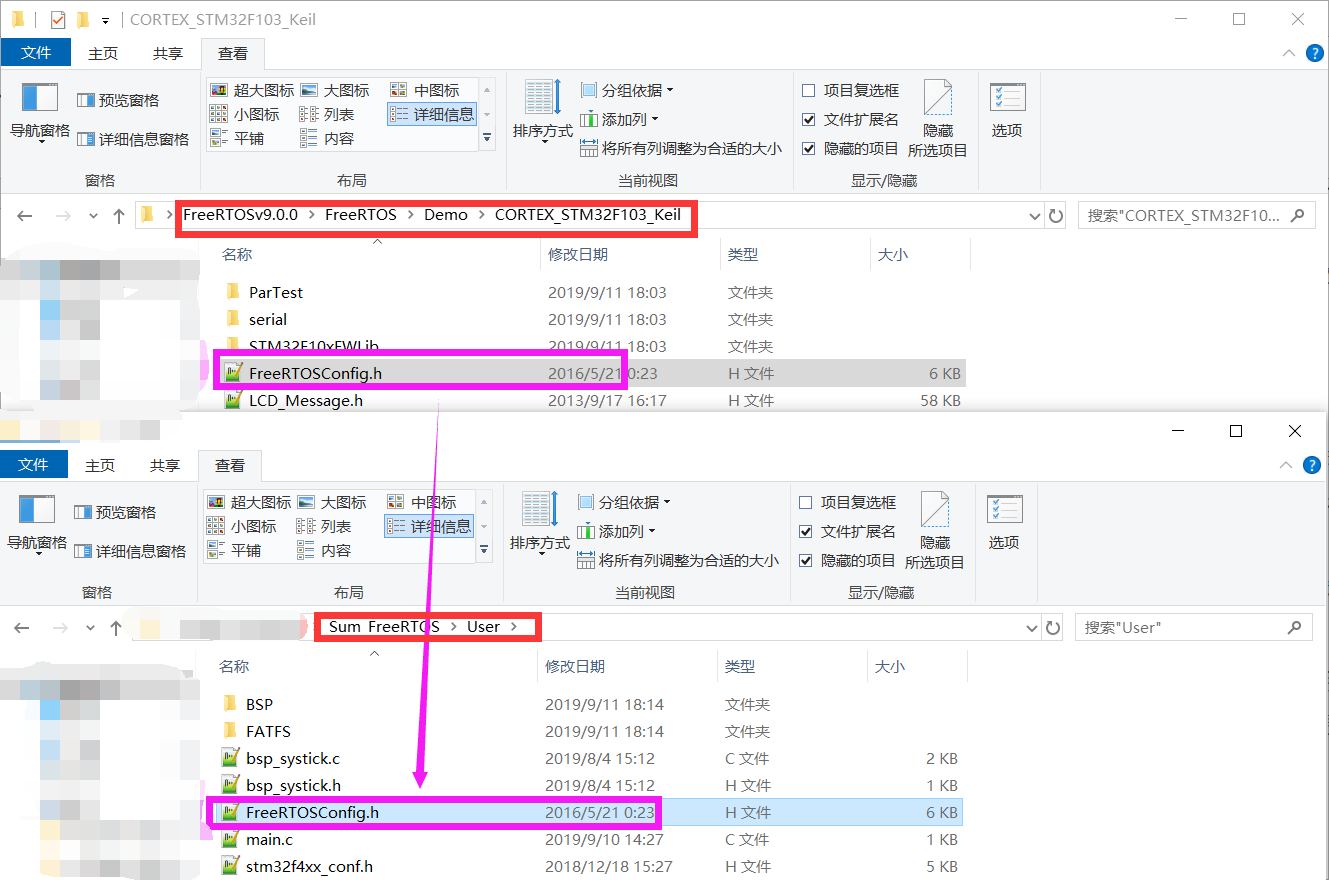This screenshot has height=880, width=1329.
Task: Go back in upper CORTEX window
Action: (x=25, y=215)
